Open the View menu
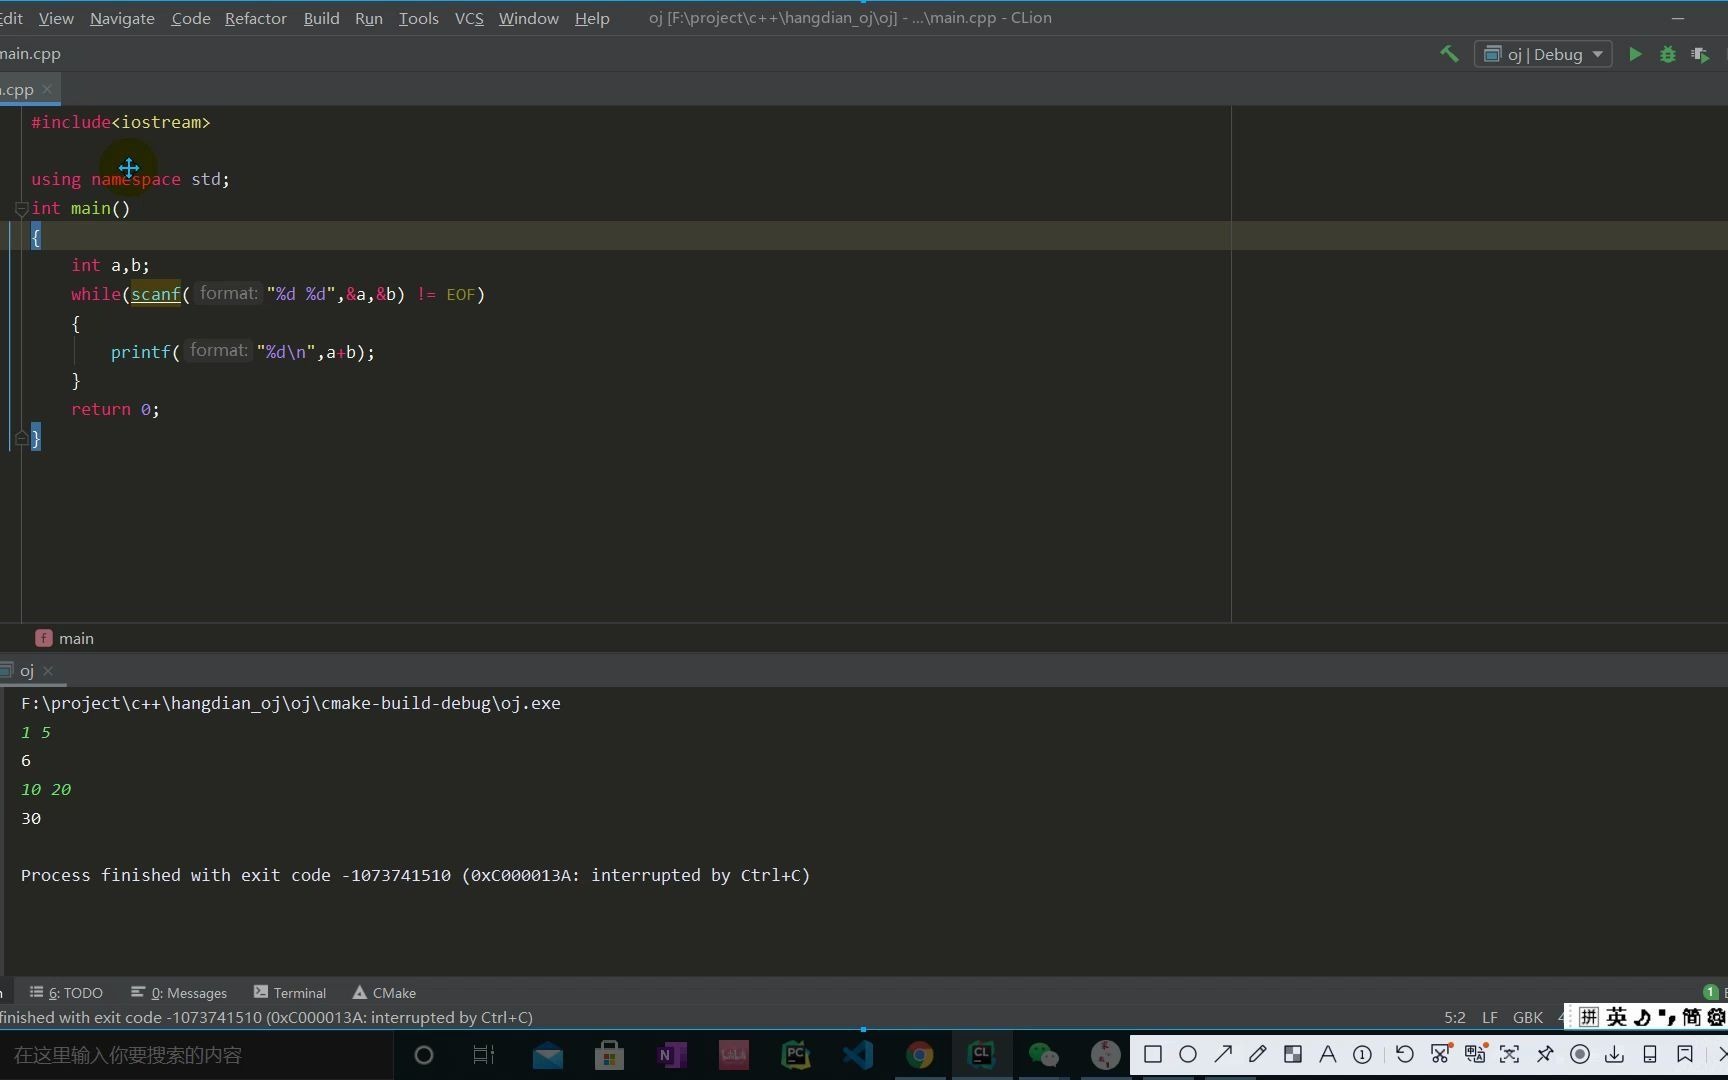The image size is (1728, 1080). [x=56, y=18]
